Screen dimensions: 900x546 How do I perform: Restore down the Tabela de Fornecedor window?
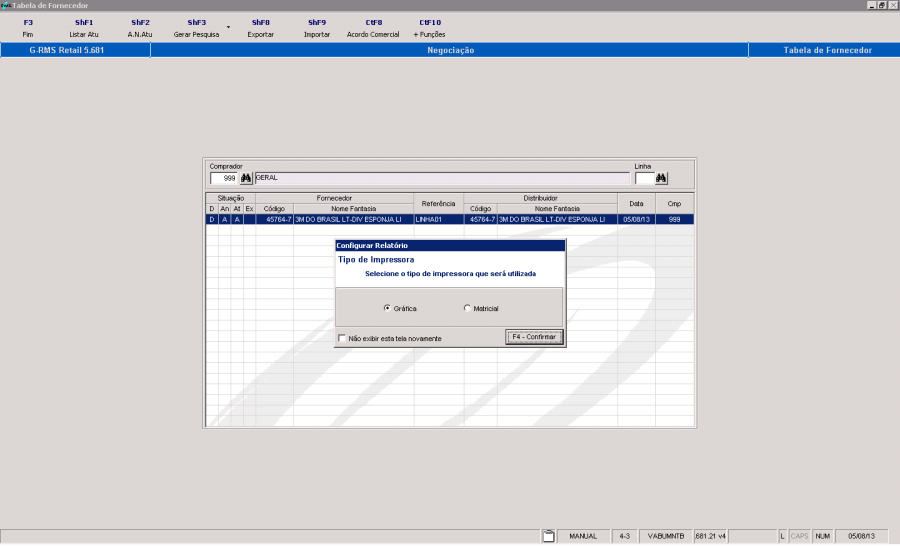click(882, 5)
